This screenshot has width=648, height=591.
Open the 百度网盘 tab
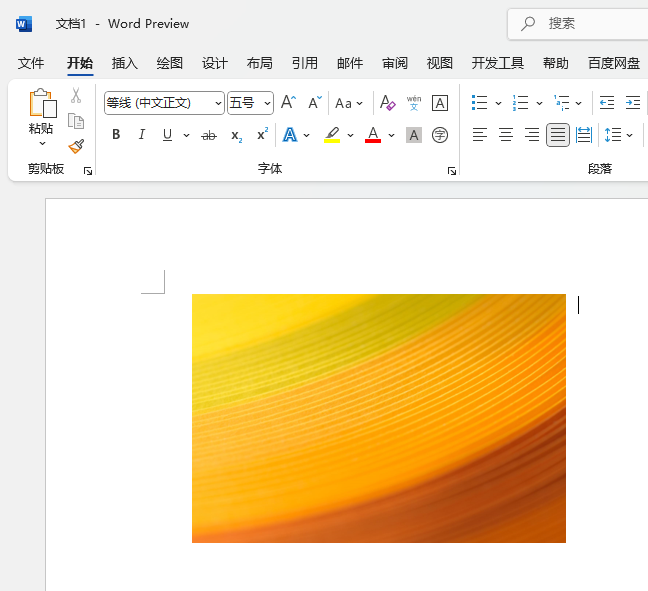(614, 63)
